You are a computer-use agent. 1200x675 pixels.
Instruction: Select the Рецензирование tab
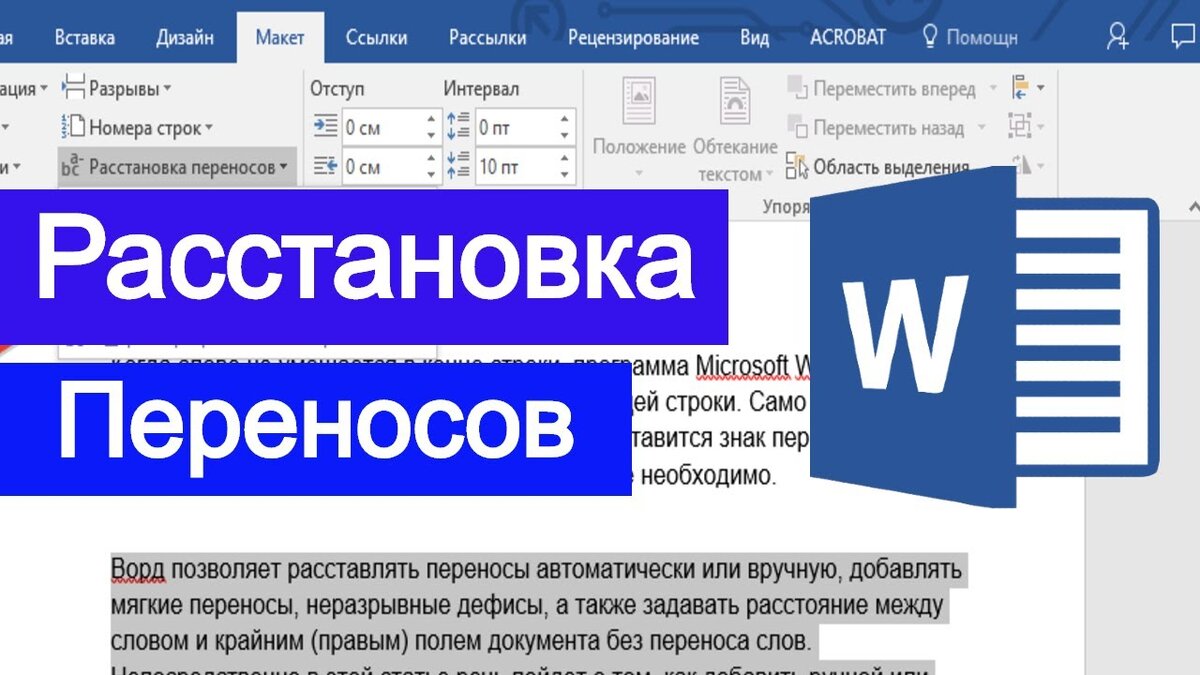coord(633,38)
